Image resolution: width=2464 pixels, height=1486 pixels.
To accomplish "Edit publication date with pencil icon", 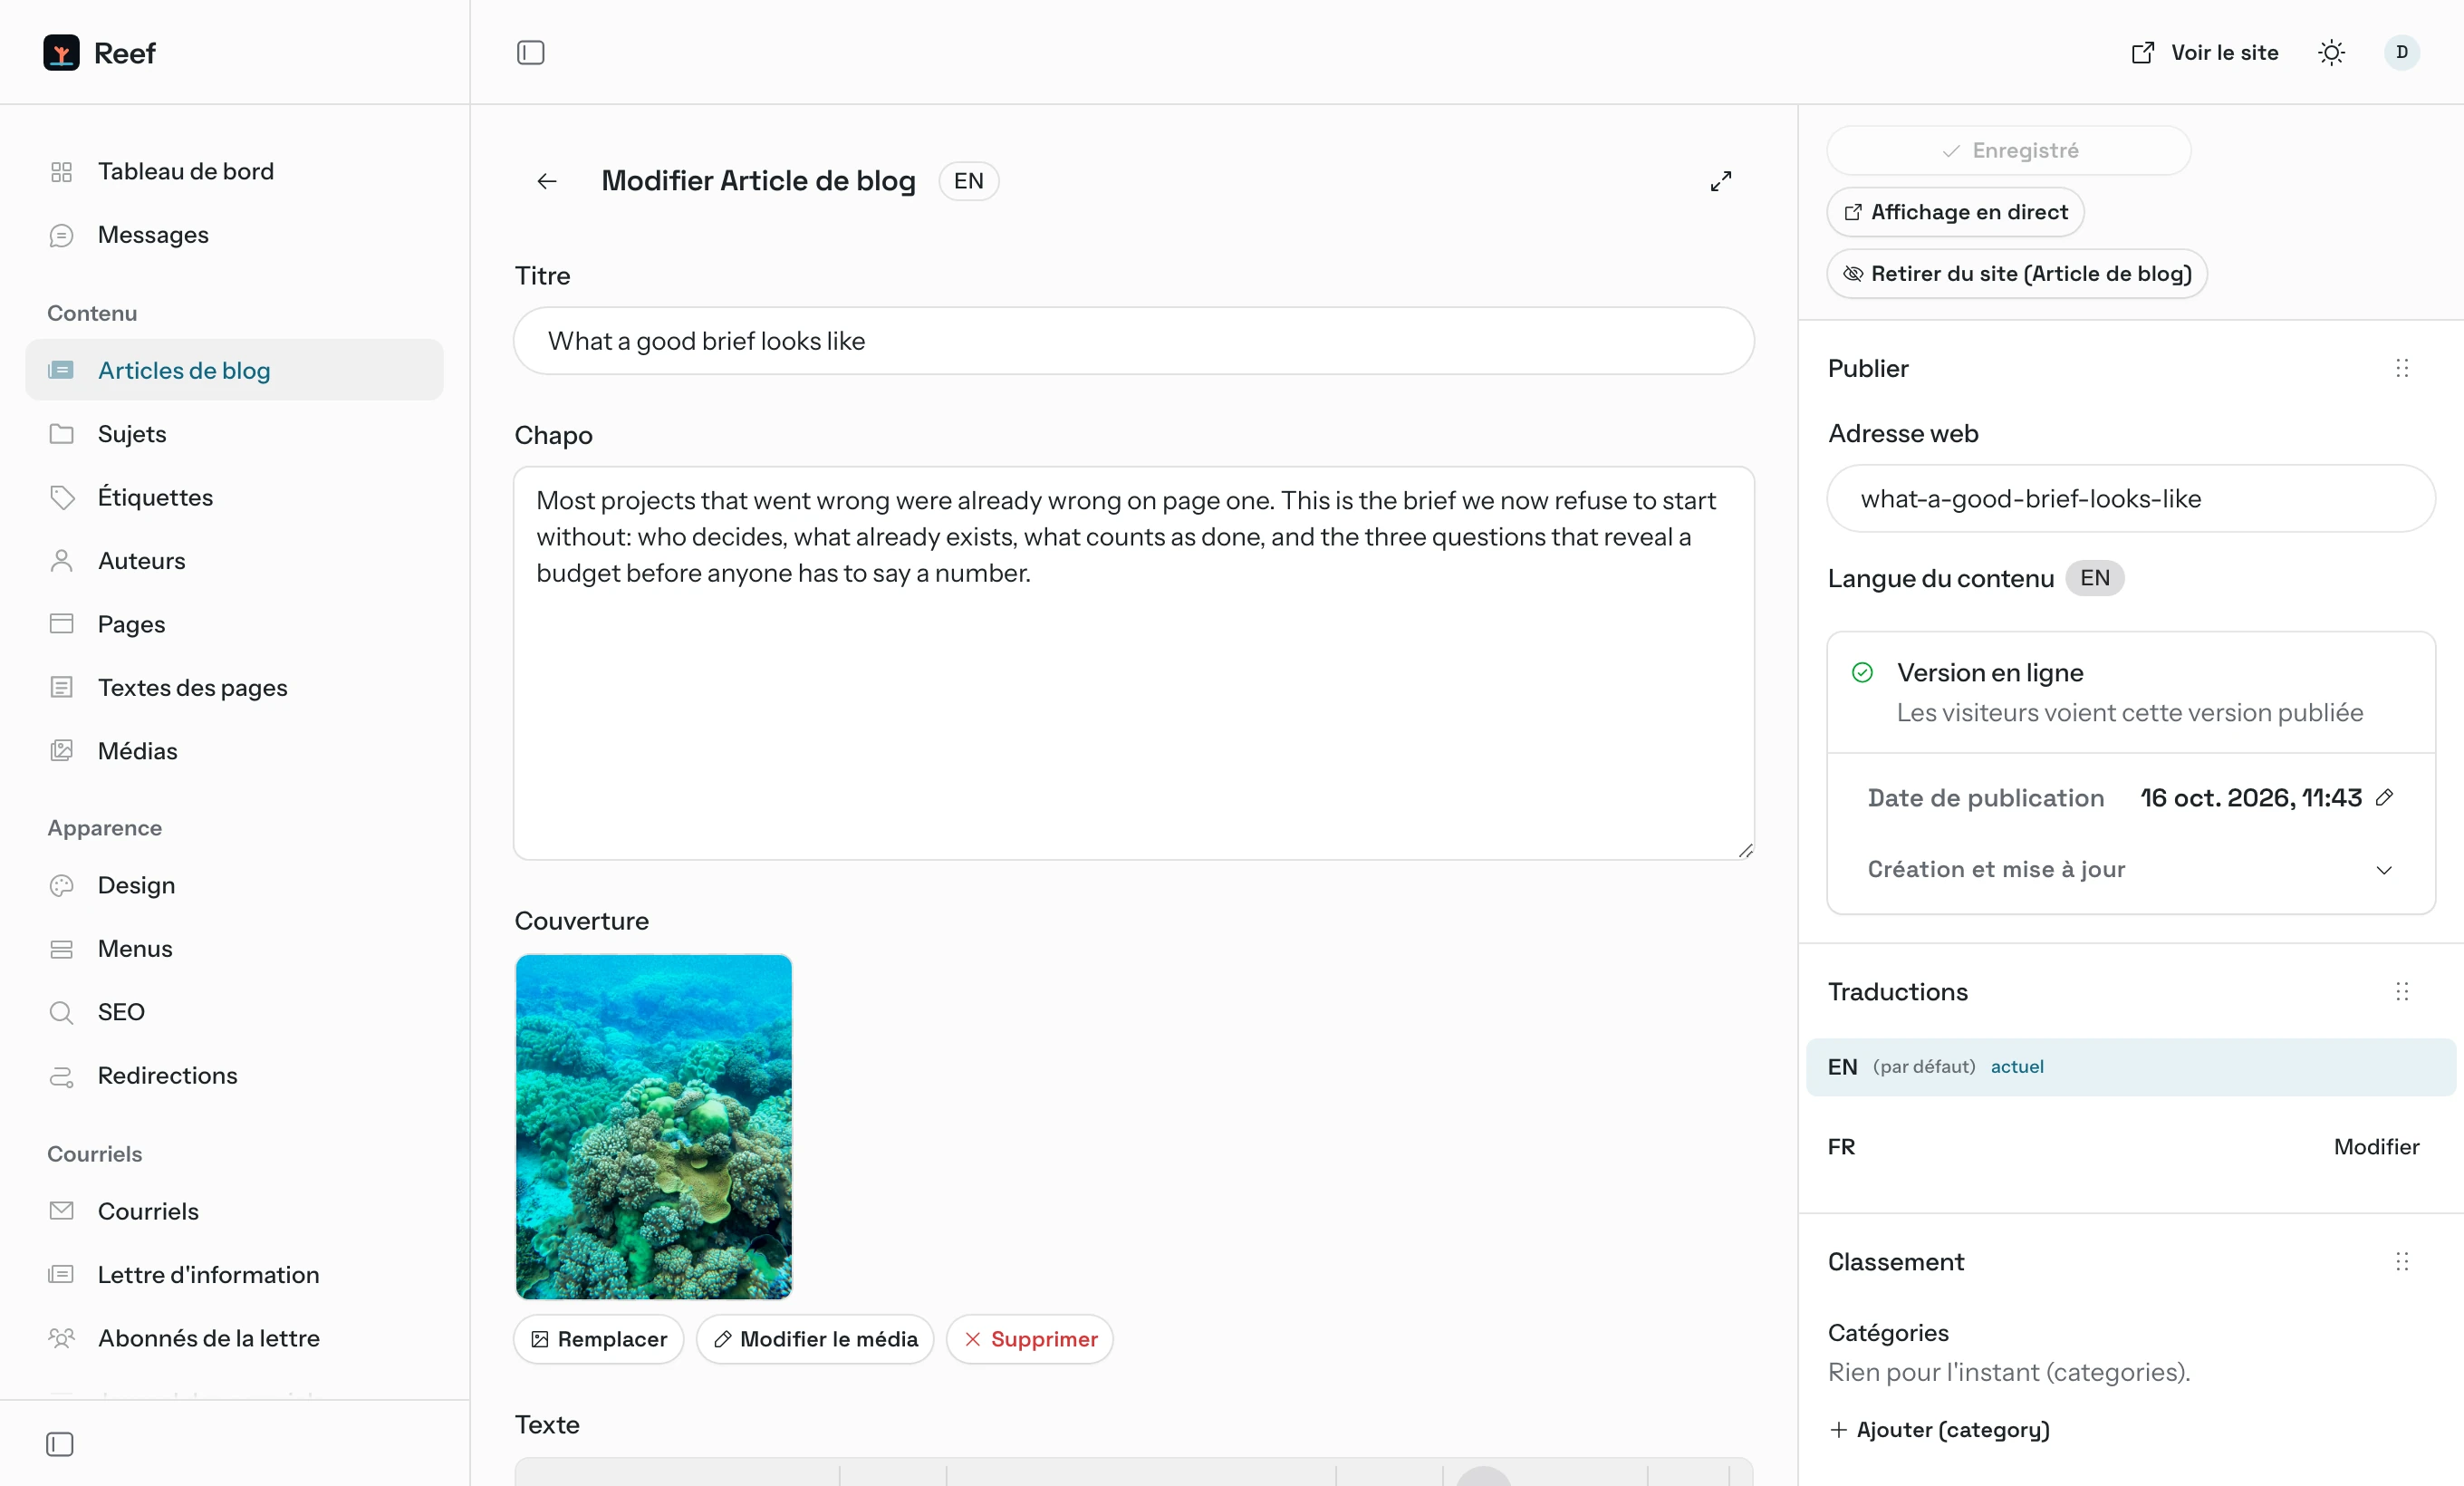I will coord(2384,797).
